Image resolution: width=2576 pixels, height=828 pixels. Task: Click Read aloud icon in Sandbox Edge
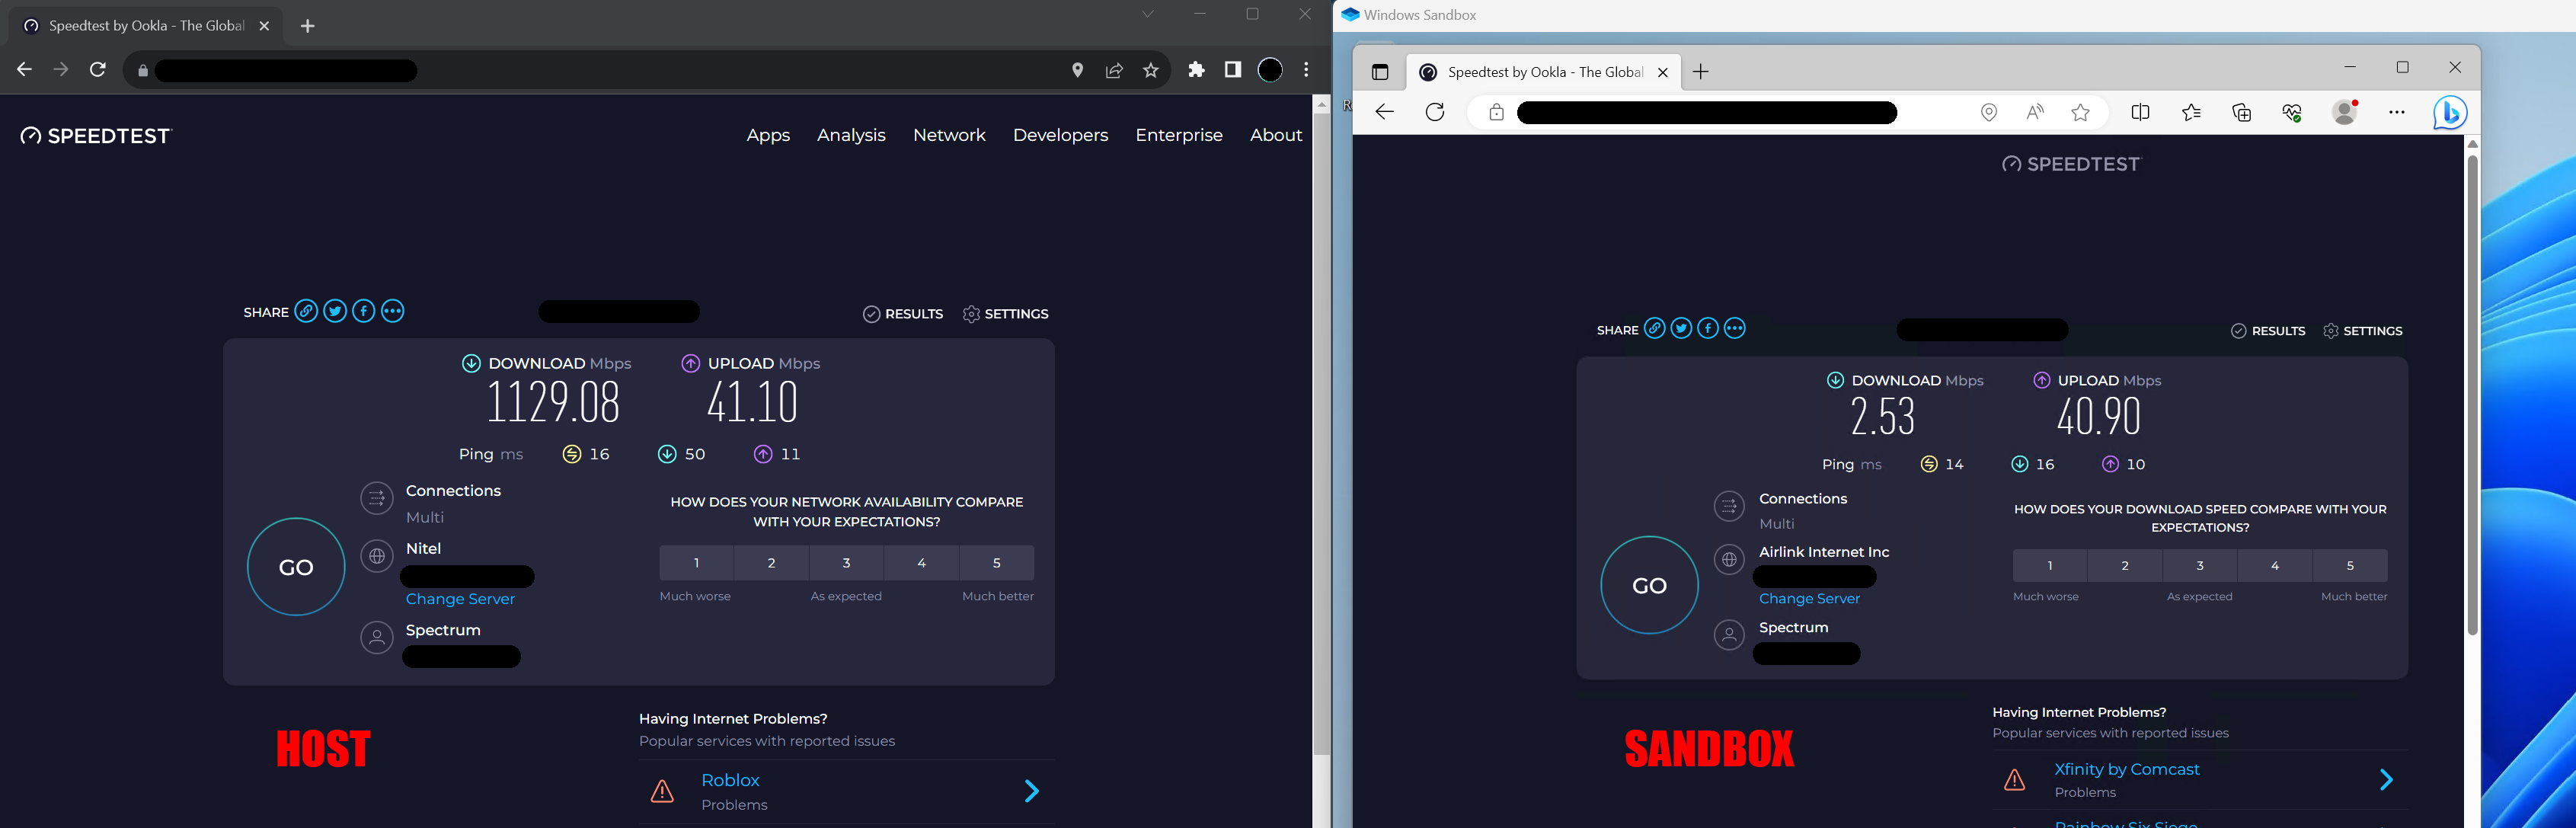[x=2035, y=113]
